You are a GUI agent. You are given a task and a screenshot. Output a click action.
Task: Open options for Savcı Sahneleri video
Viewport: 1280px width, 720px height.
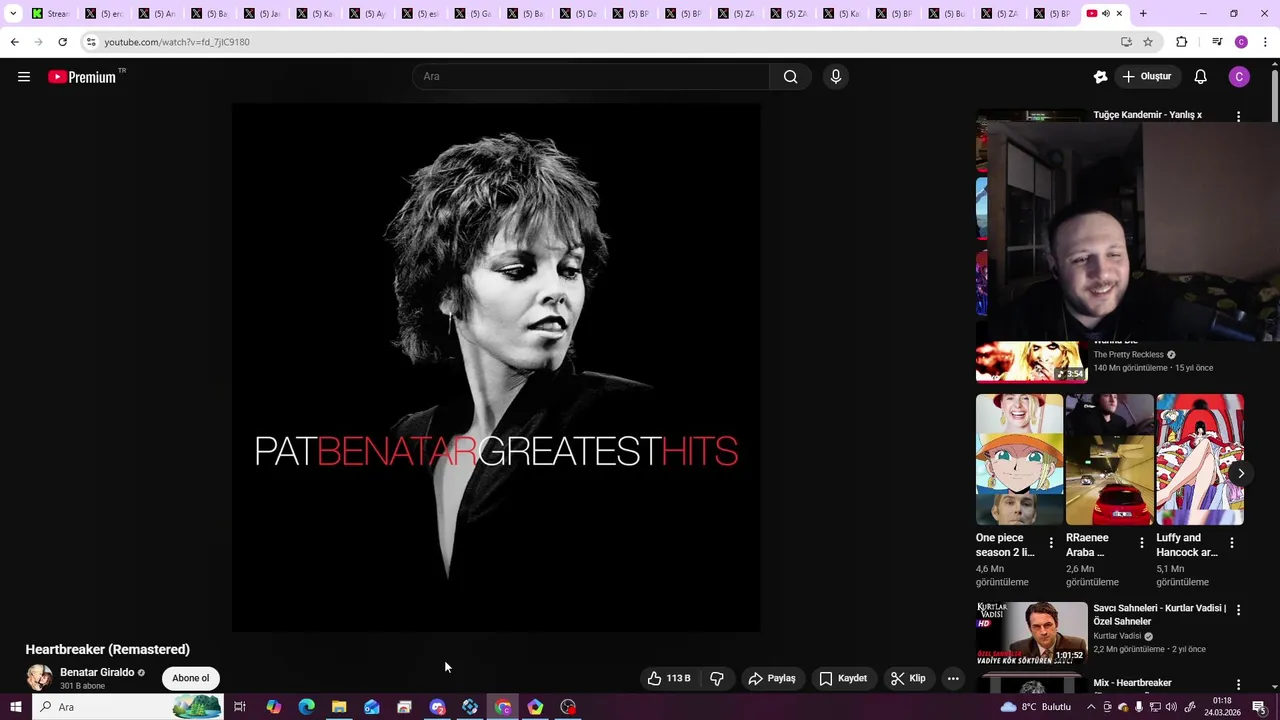coord(1238,610)
